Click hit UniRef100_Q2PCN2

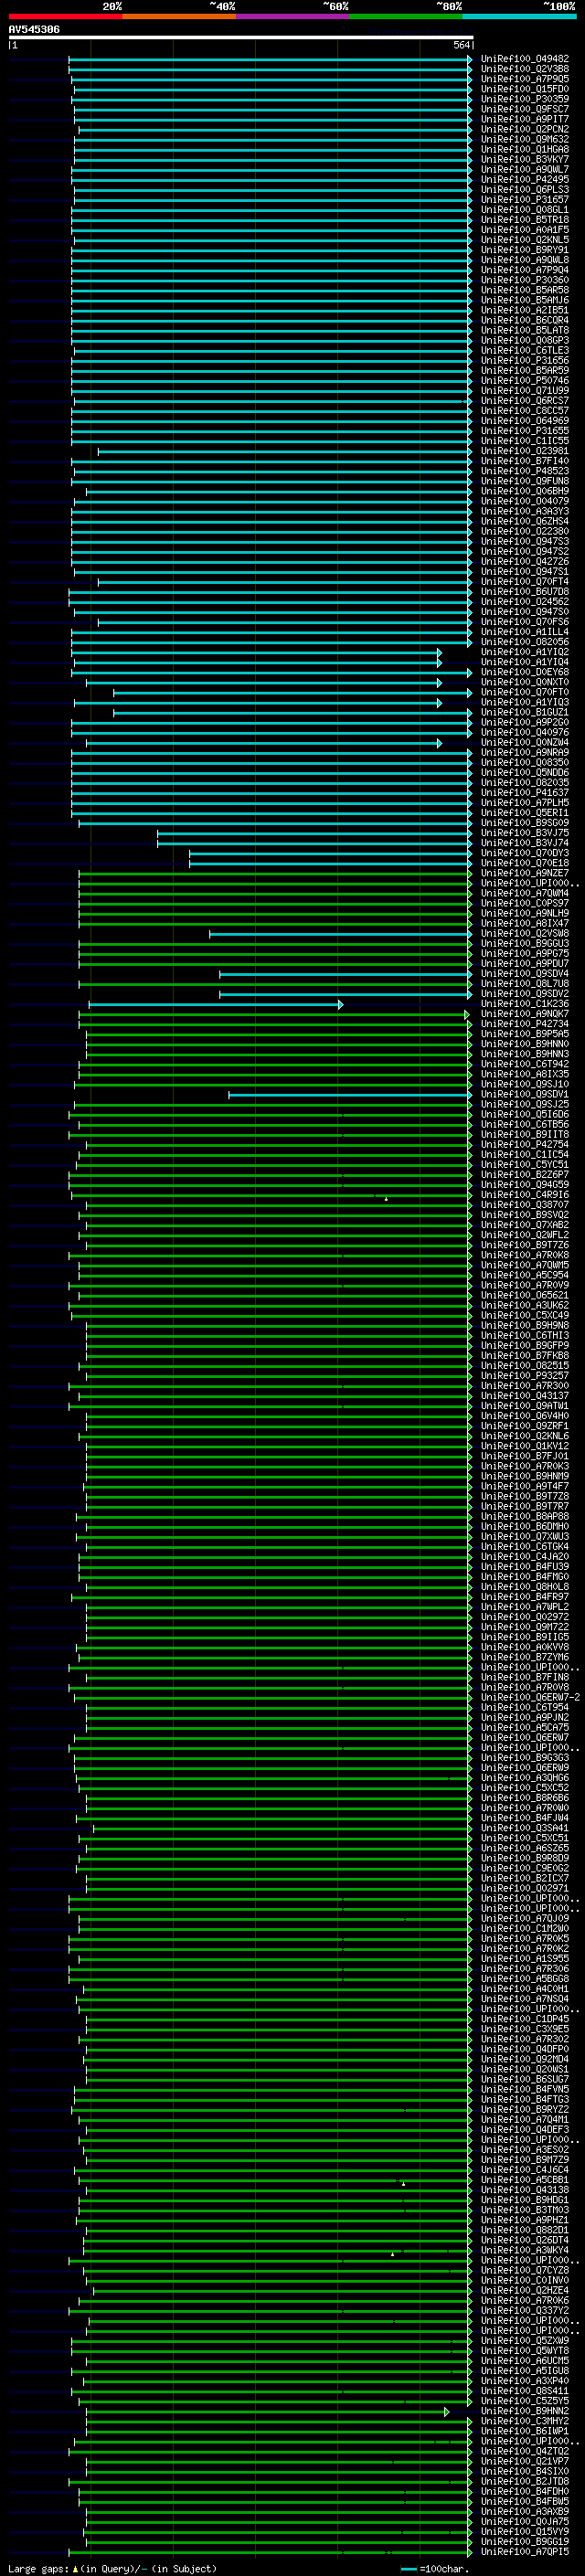pos(524,129)
